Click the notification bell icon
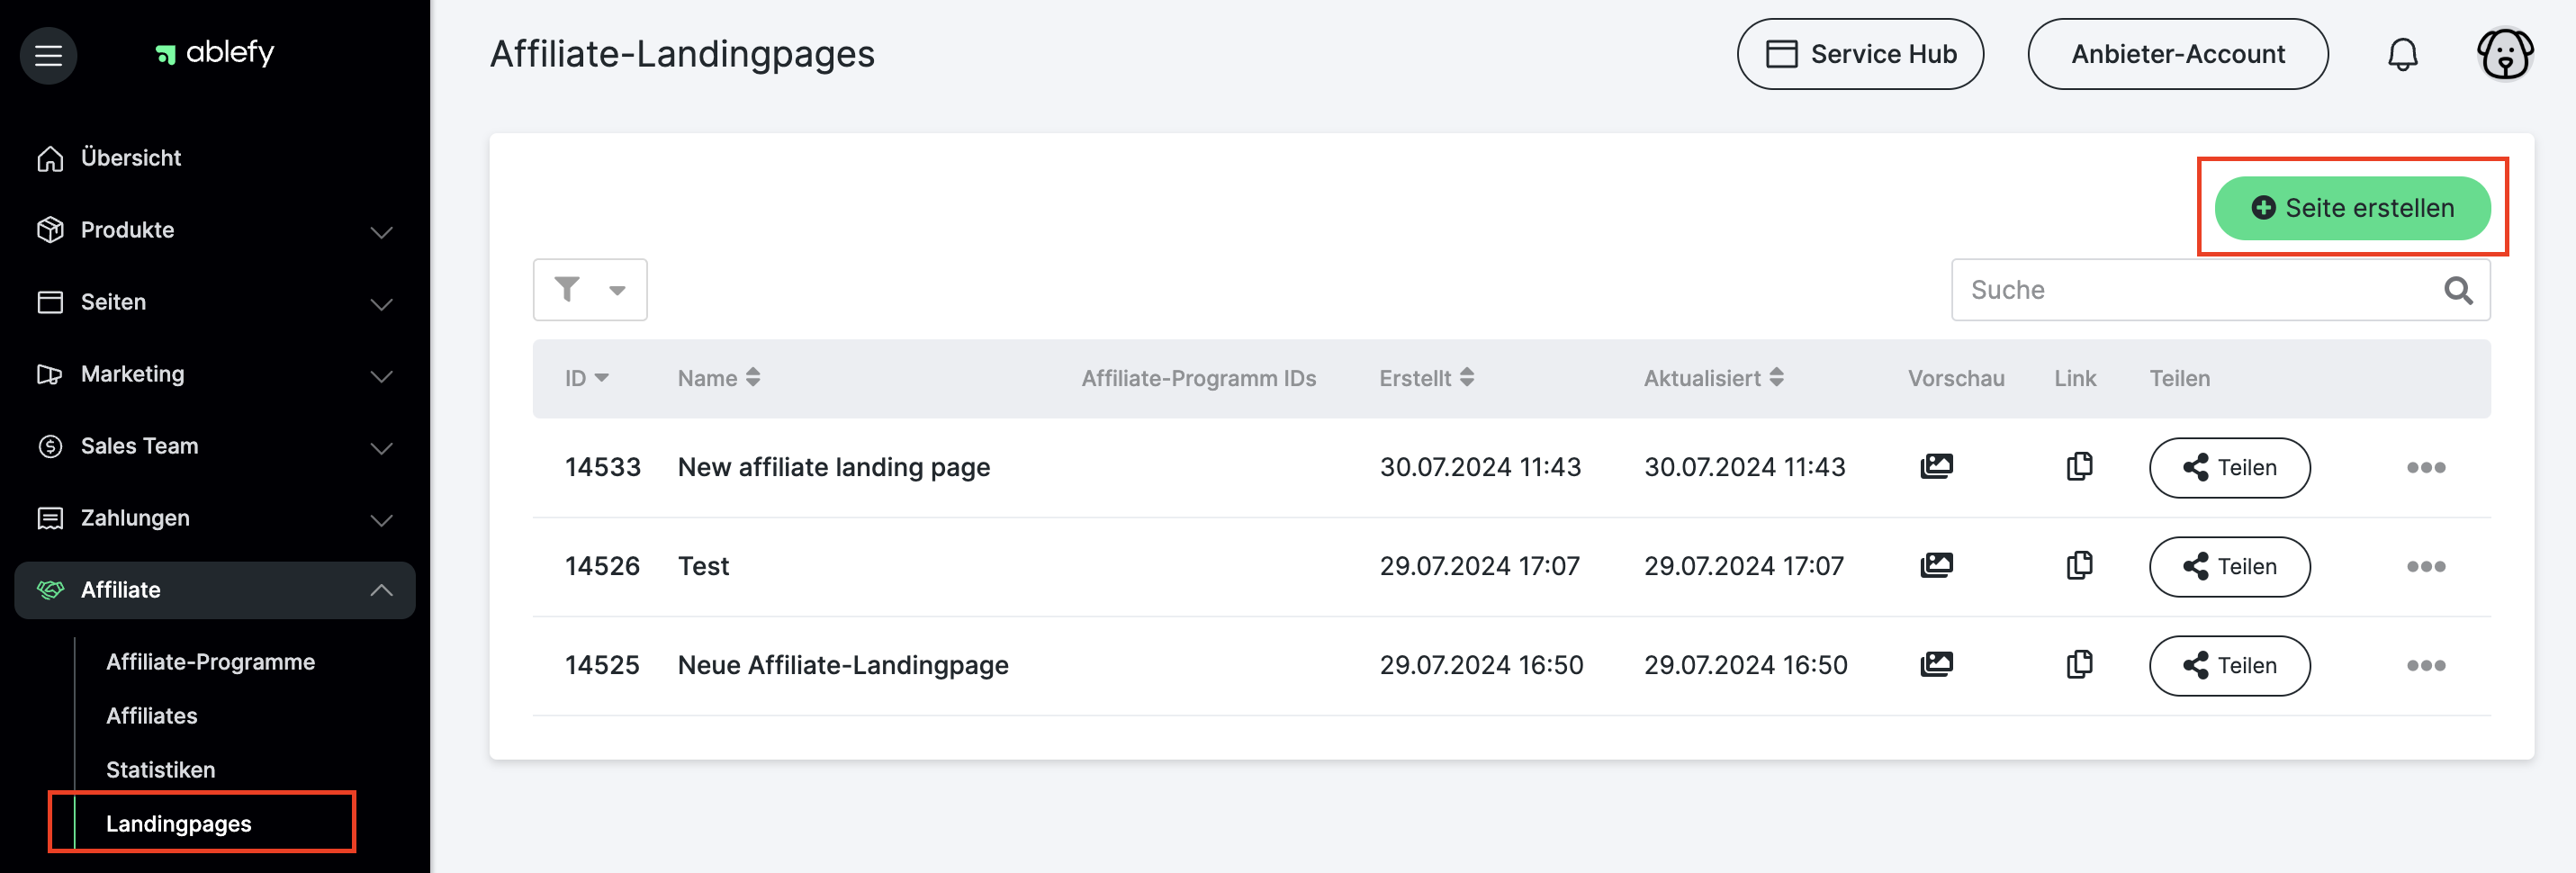 click(x=2402, y=54)
